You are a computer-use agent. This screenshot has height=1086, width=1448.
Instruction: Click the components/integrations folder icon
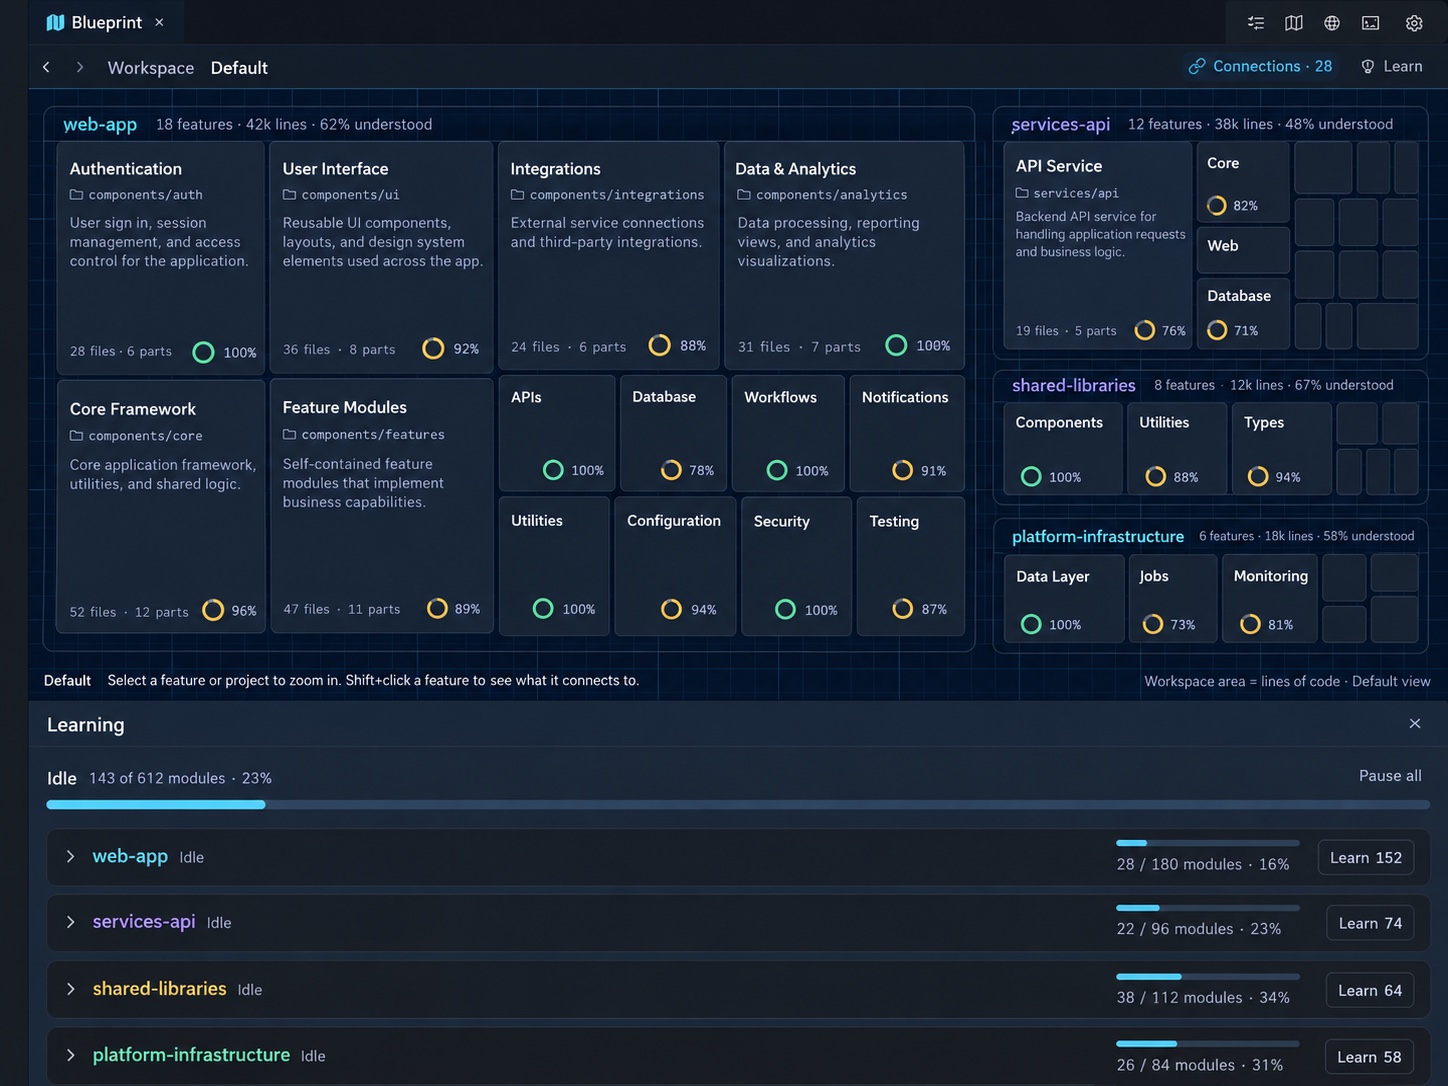coord(517,195)
